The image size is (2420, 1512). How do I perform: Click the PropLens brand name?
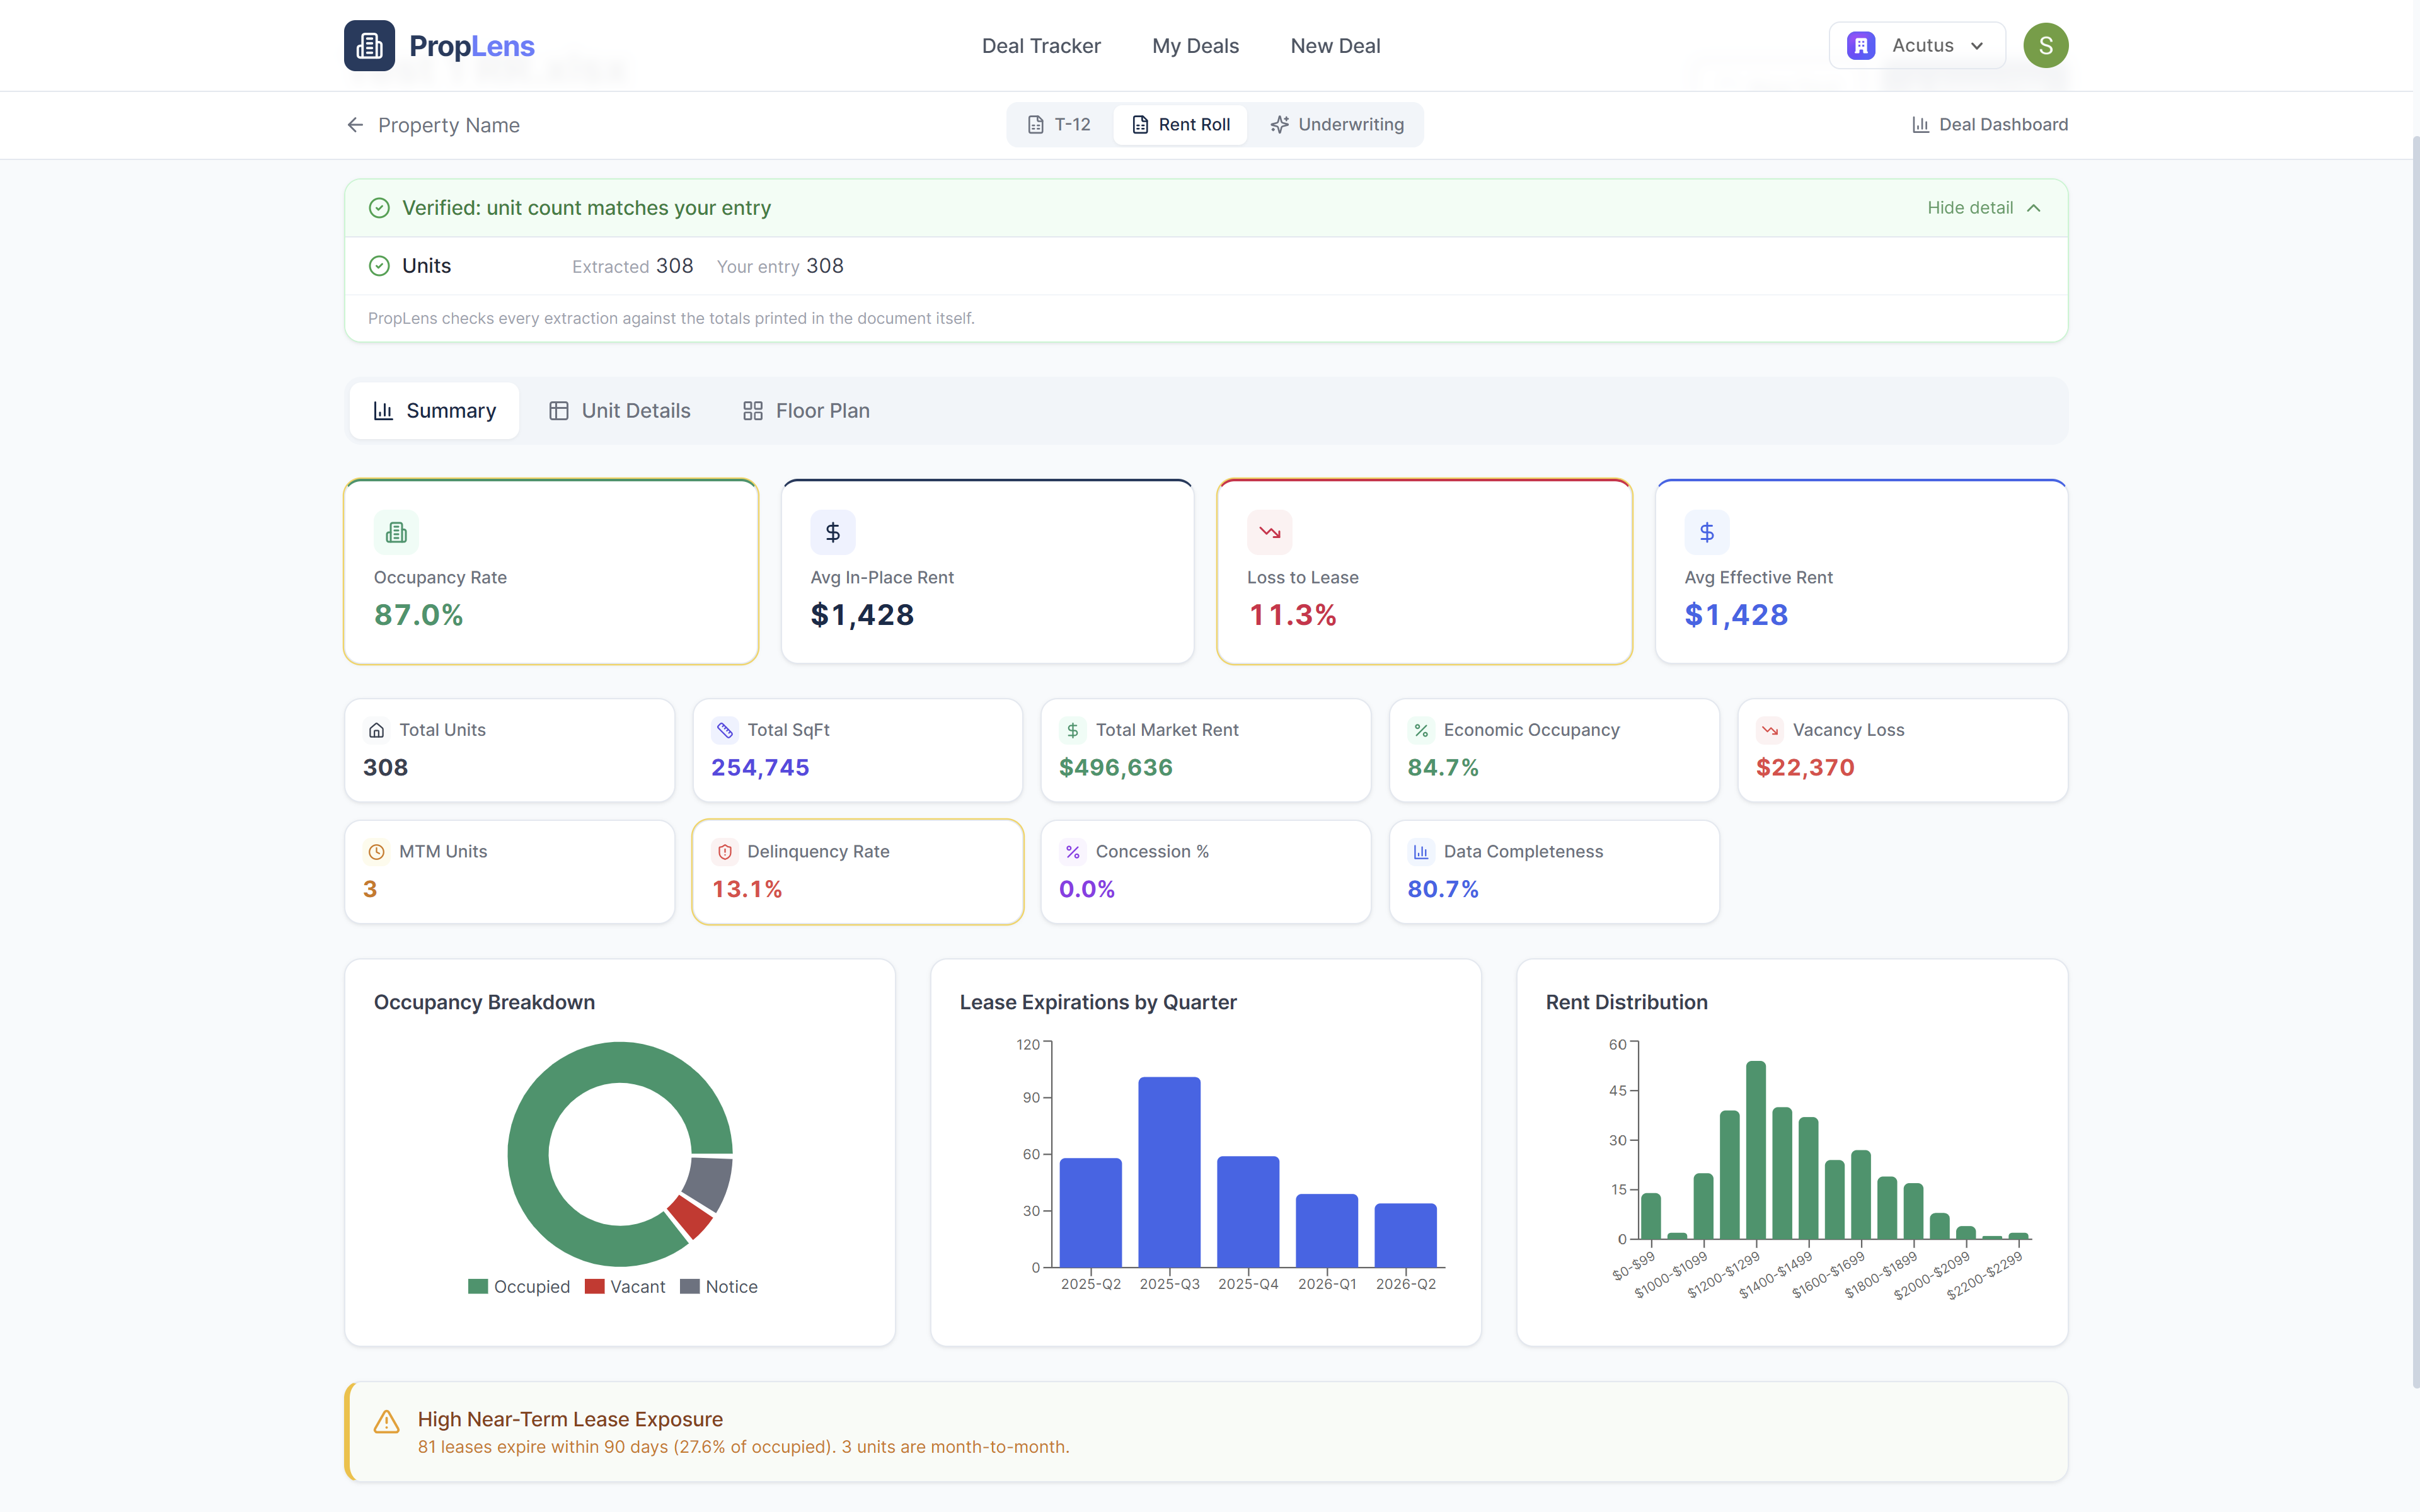tap(472, 46)
